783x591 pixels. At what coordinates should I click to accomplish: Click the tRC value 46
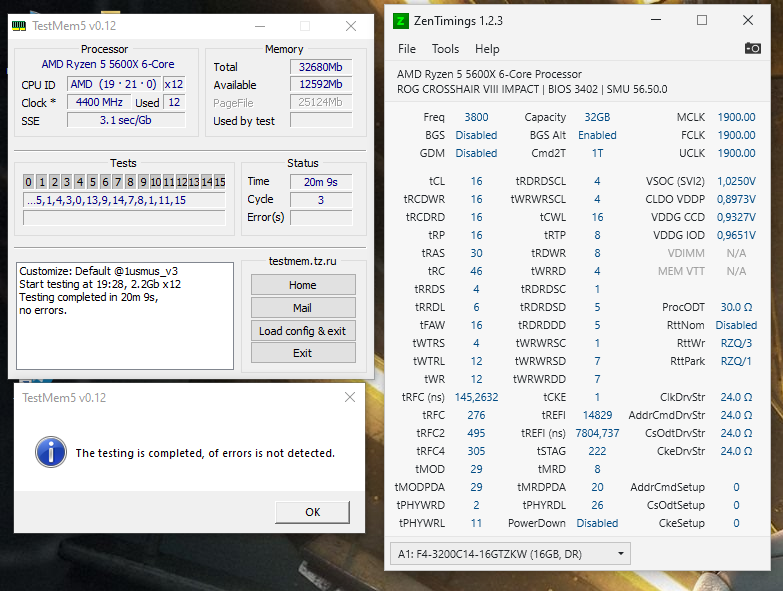[476, 271]
